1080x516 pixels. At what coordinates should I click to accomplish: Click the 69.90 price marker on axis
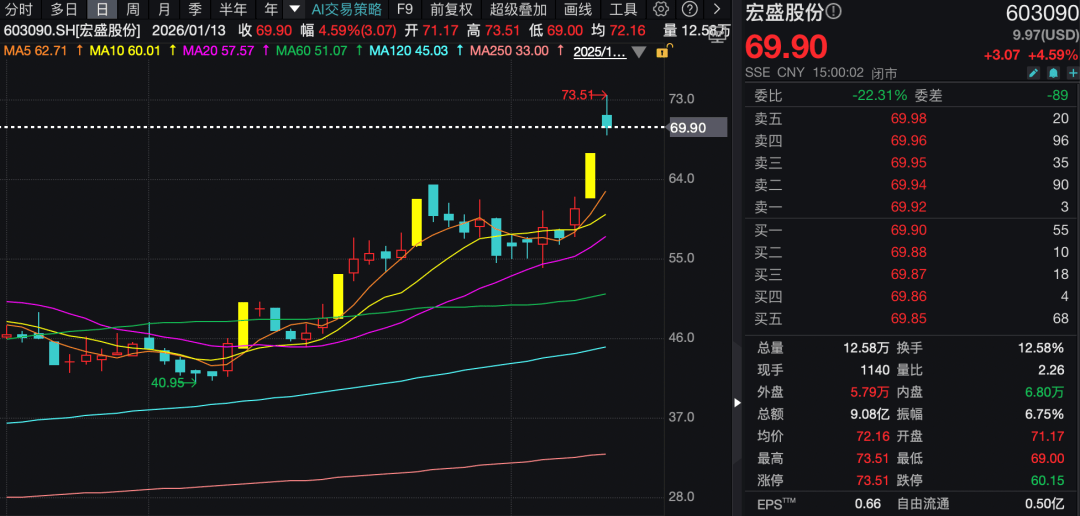689,128
